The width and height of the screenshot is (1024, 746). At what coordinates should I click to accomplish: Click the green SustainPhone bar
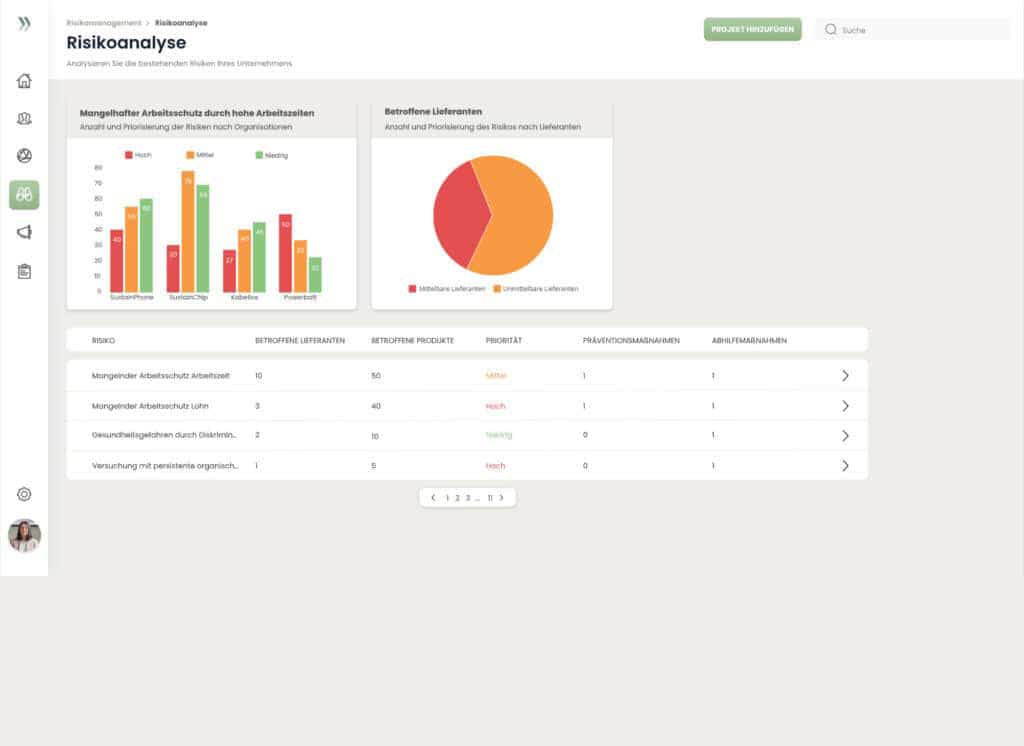click(x=146, y=246)
